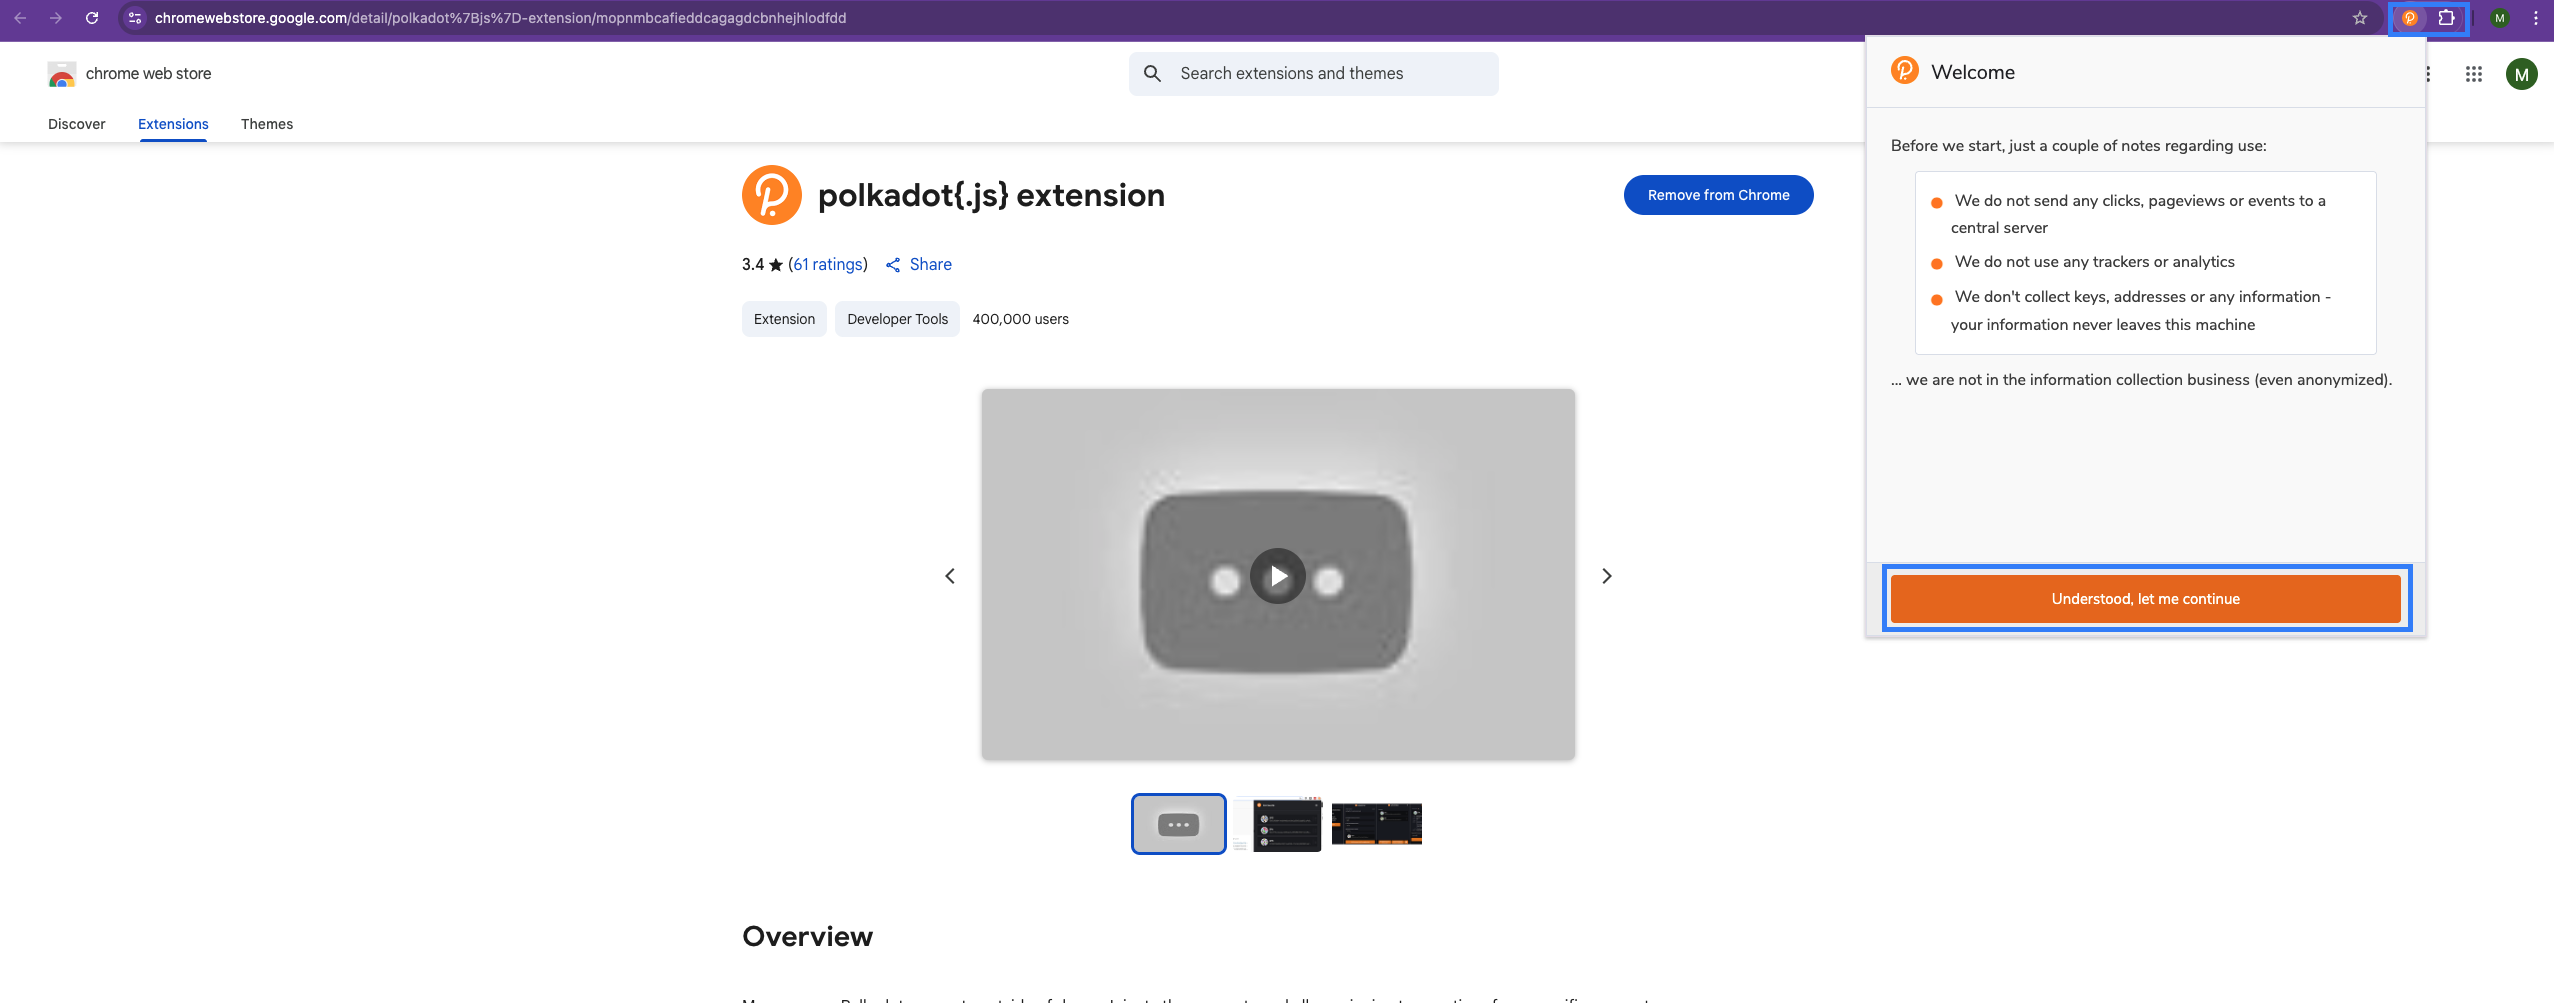Click the Overview heading
This screenshot has width=2554, height=1003.
807,937
